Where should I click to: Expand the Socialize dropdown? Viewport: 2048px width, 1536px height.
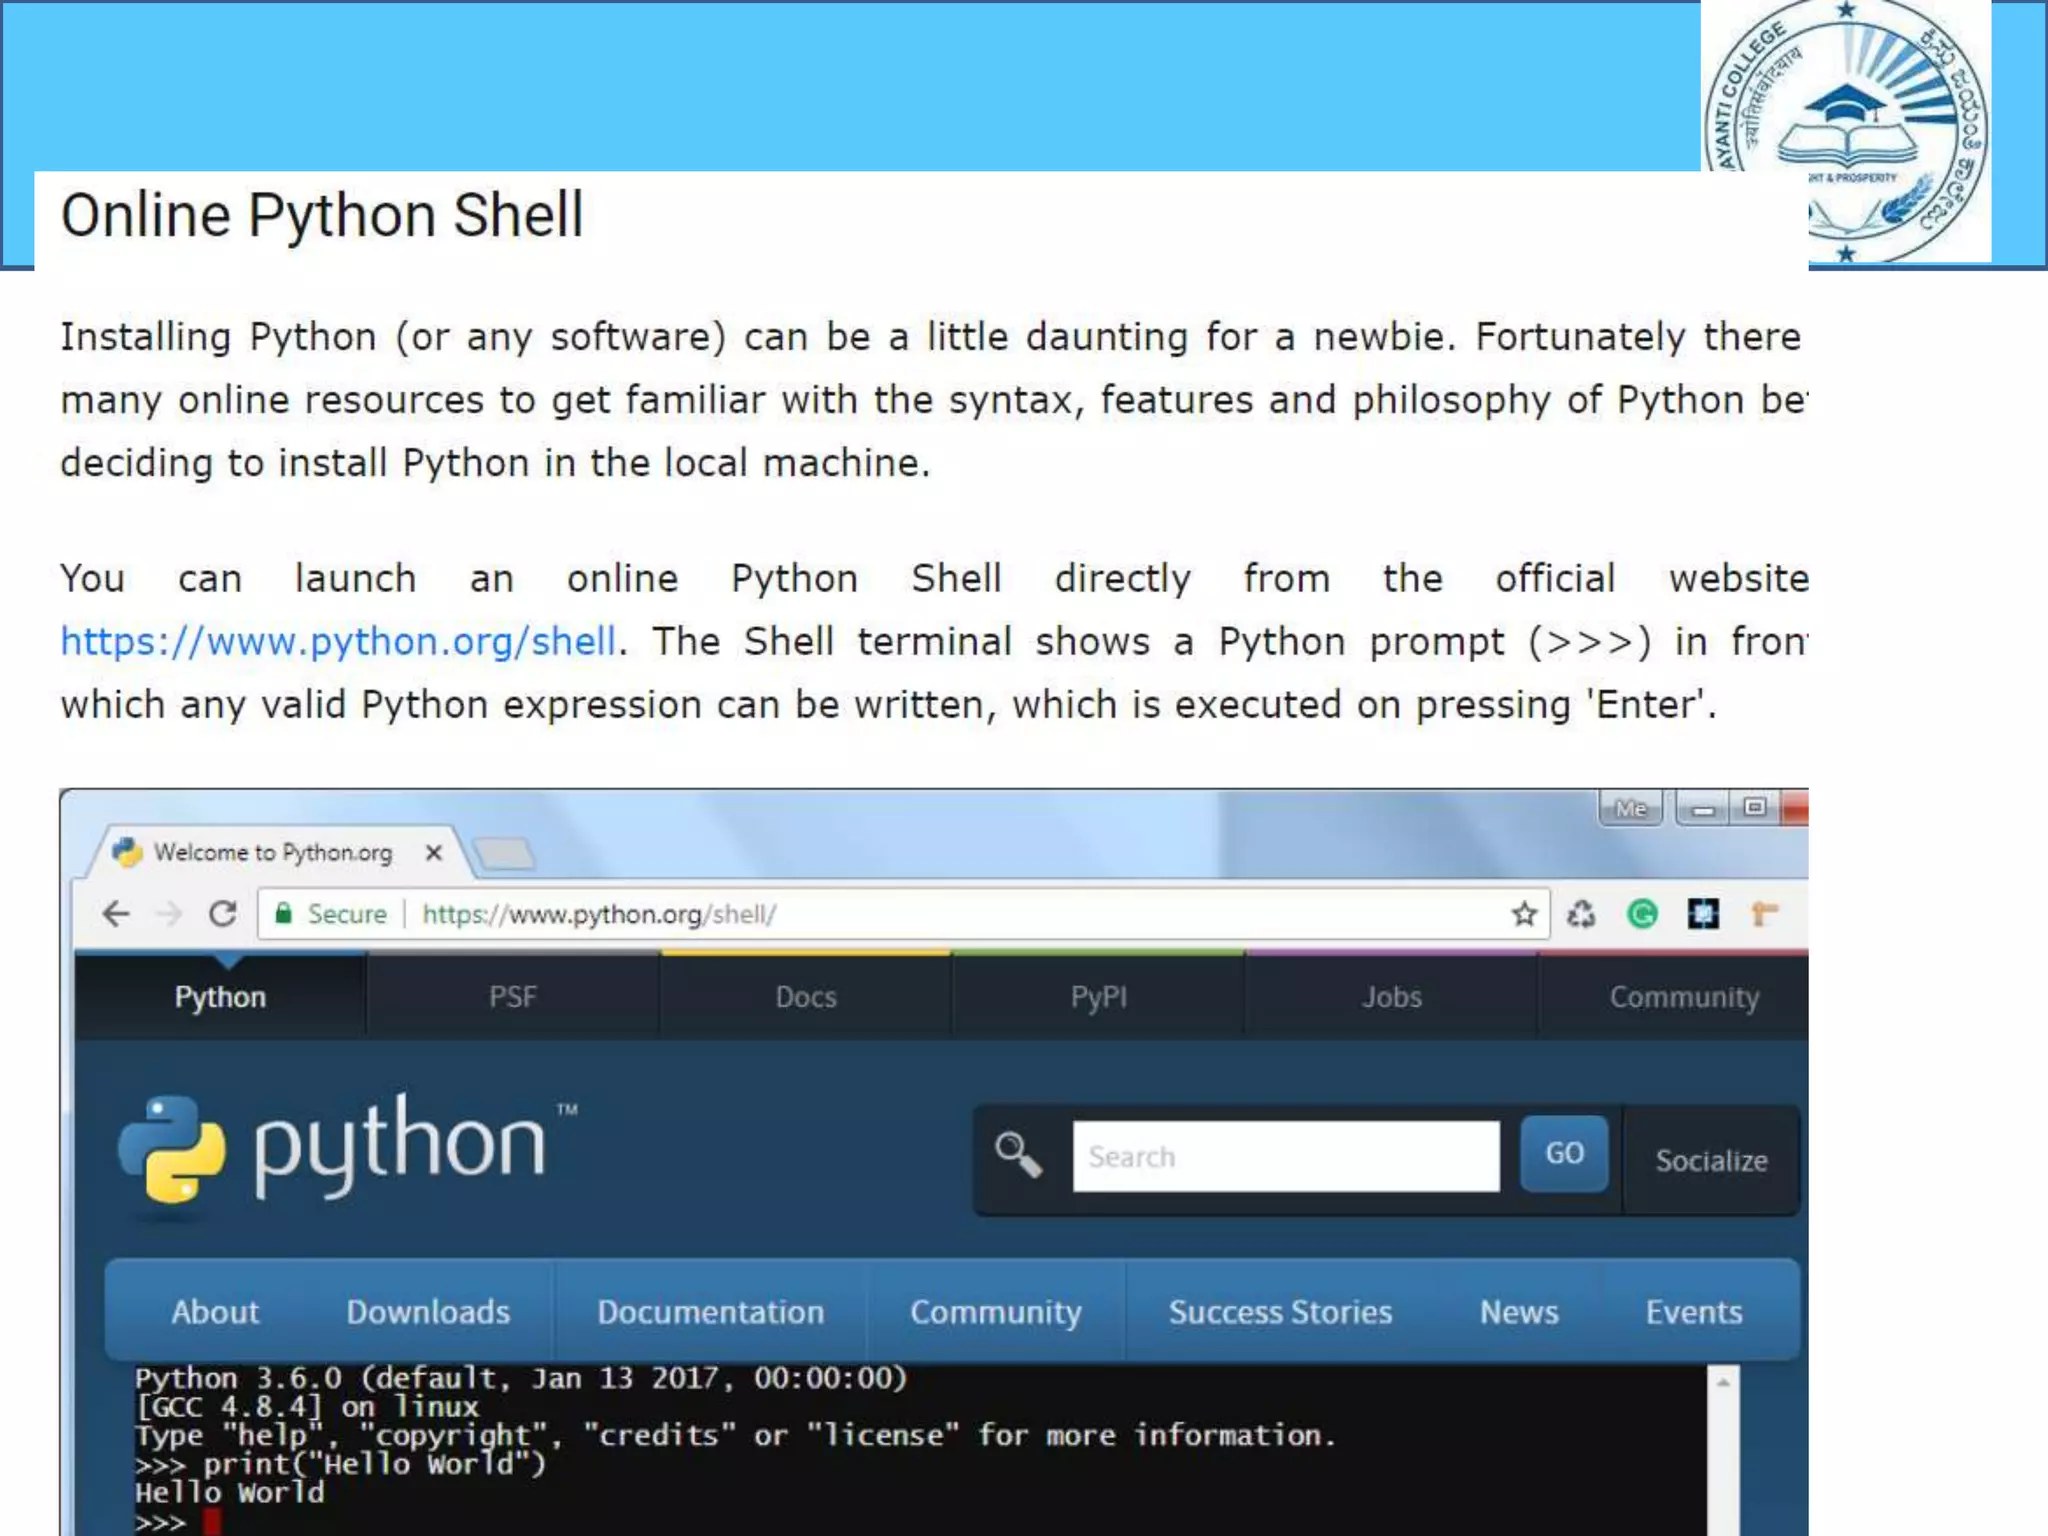coord(1711,1160)
